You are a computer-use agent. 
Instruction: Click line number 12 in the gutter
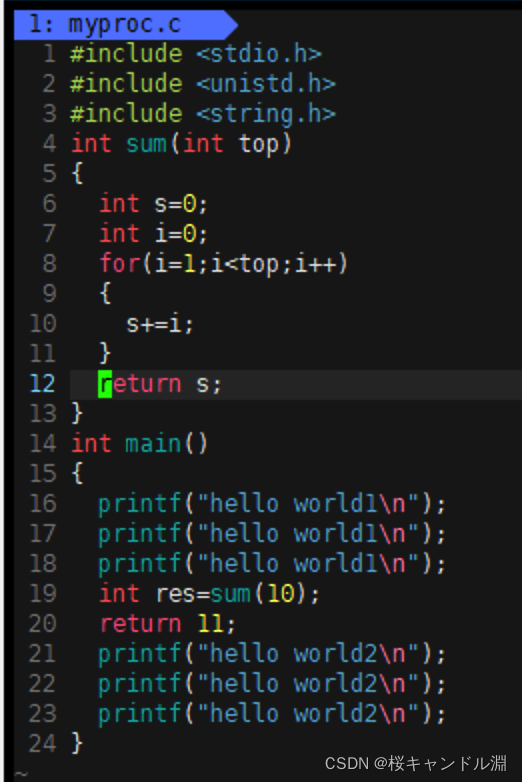pos(42,384)
